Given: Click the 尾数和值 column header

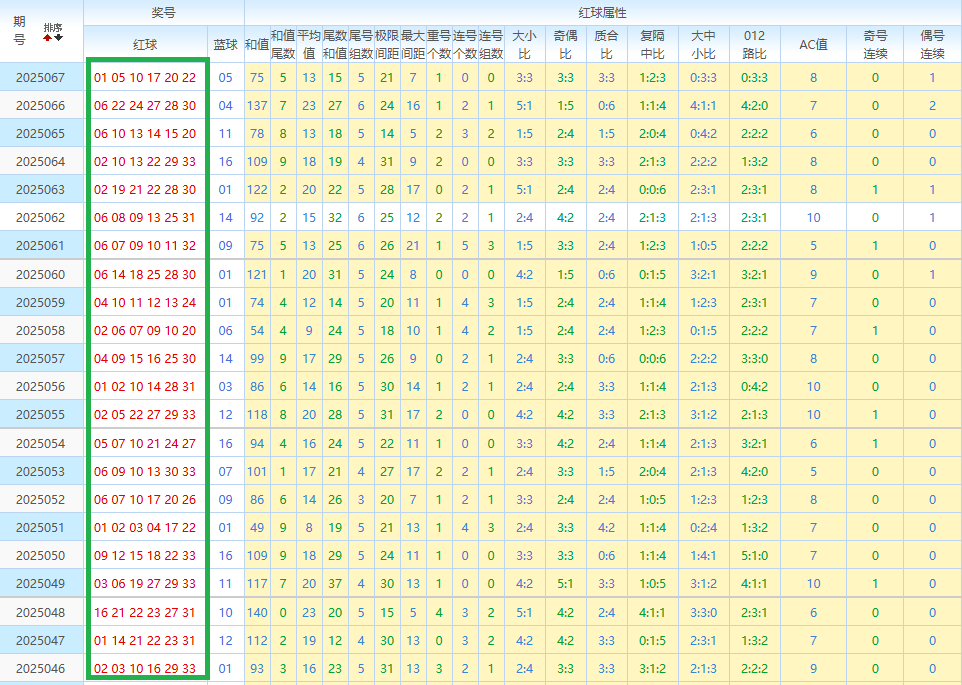Looking at the screenshot, I should coord(334,44).
